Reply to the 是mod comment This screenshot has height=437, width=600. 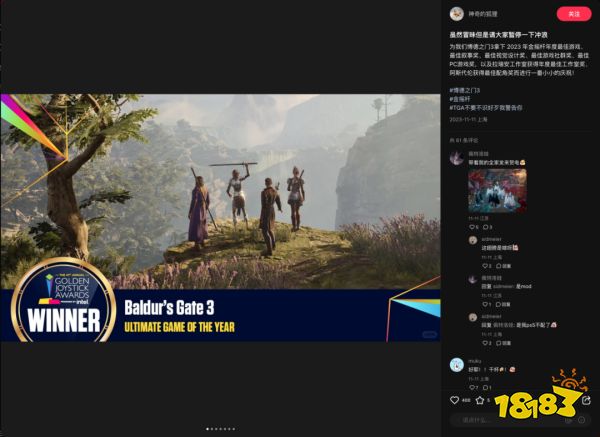click(x=503, y=304)
